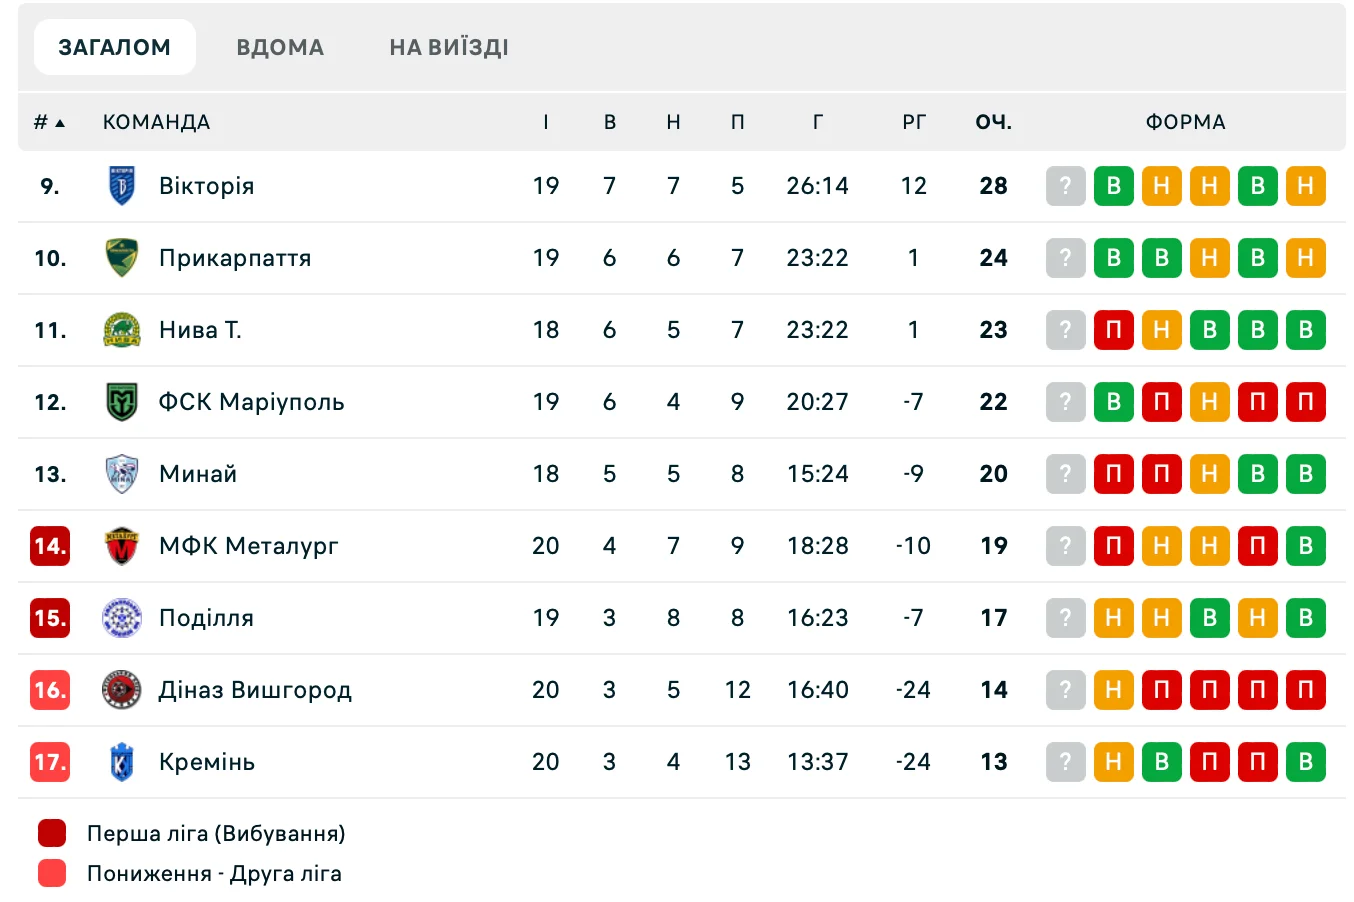This screenshot has height=902, width=1354.
Task: Click the Минай team crest icon
Action: tap(122, 474)
